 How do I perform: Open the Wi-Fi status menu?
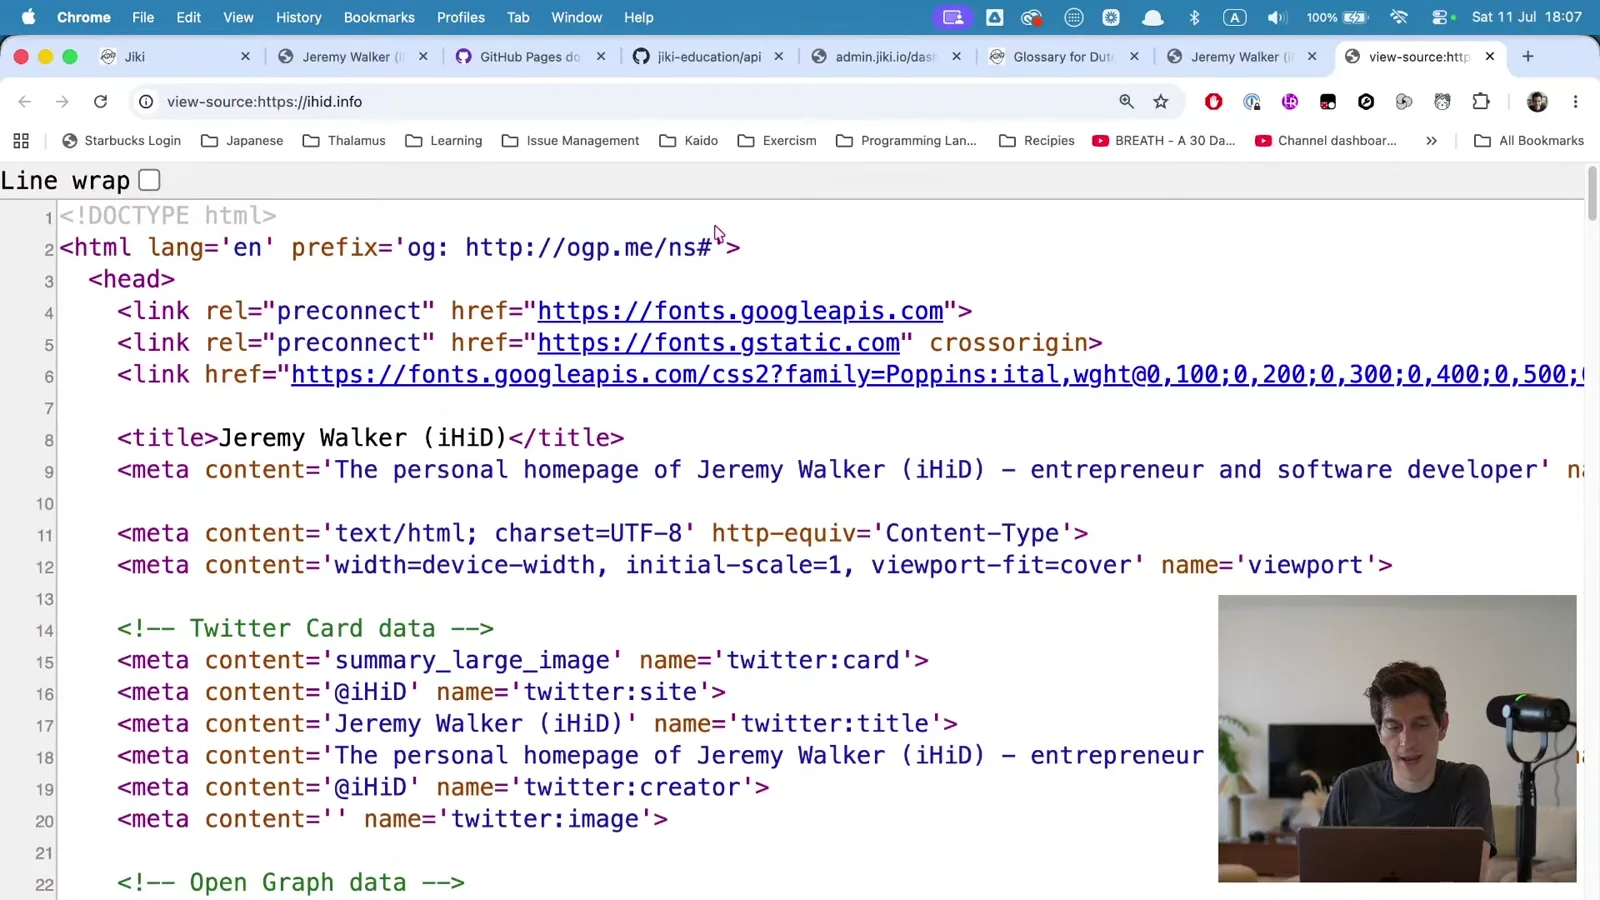coord(1399,17)
